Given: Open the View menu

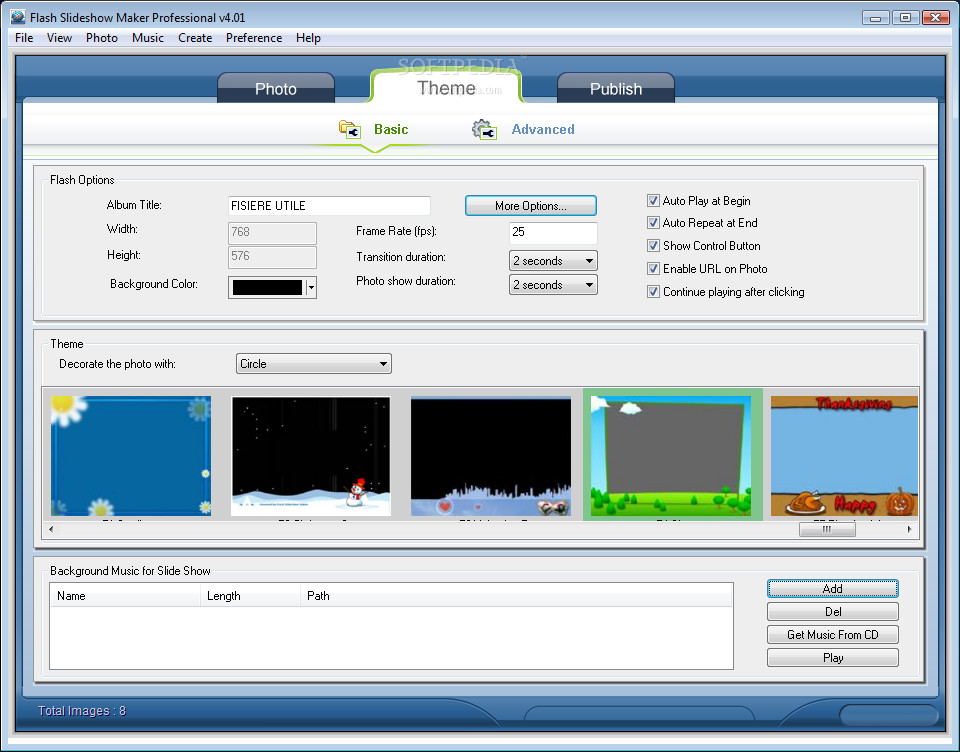Looking at the screenshot, I should (x=59, y=38).
